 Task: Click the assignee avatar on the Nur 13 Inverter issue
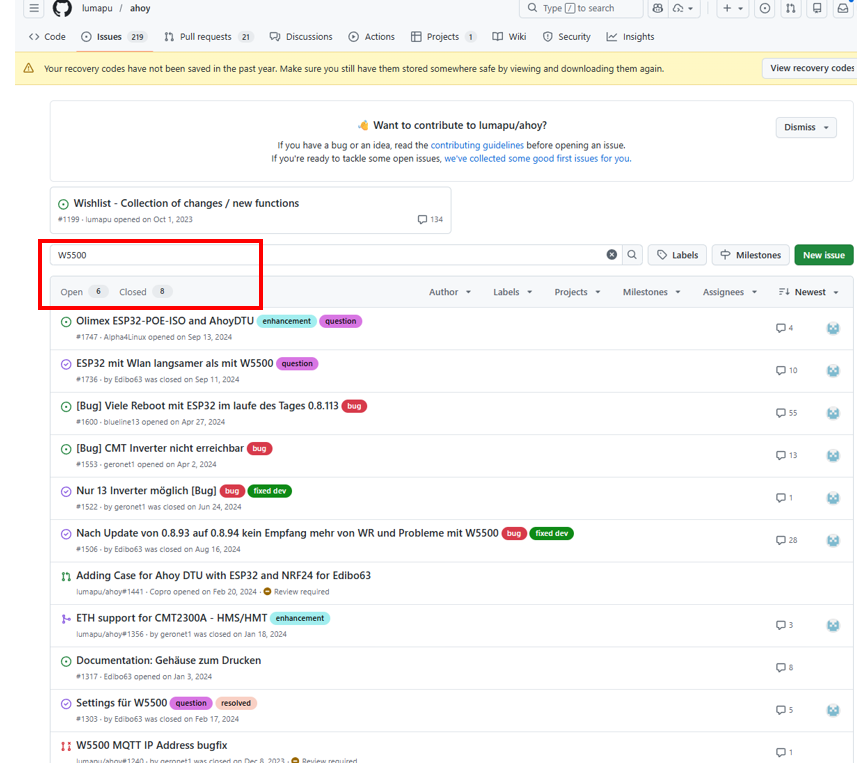[x=833, y=498]
